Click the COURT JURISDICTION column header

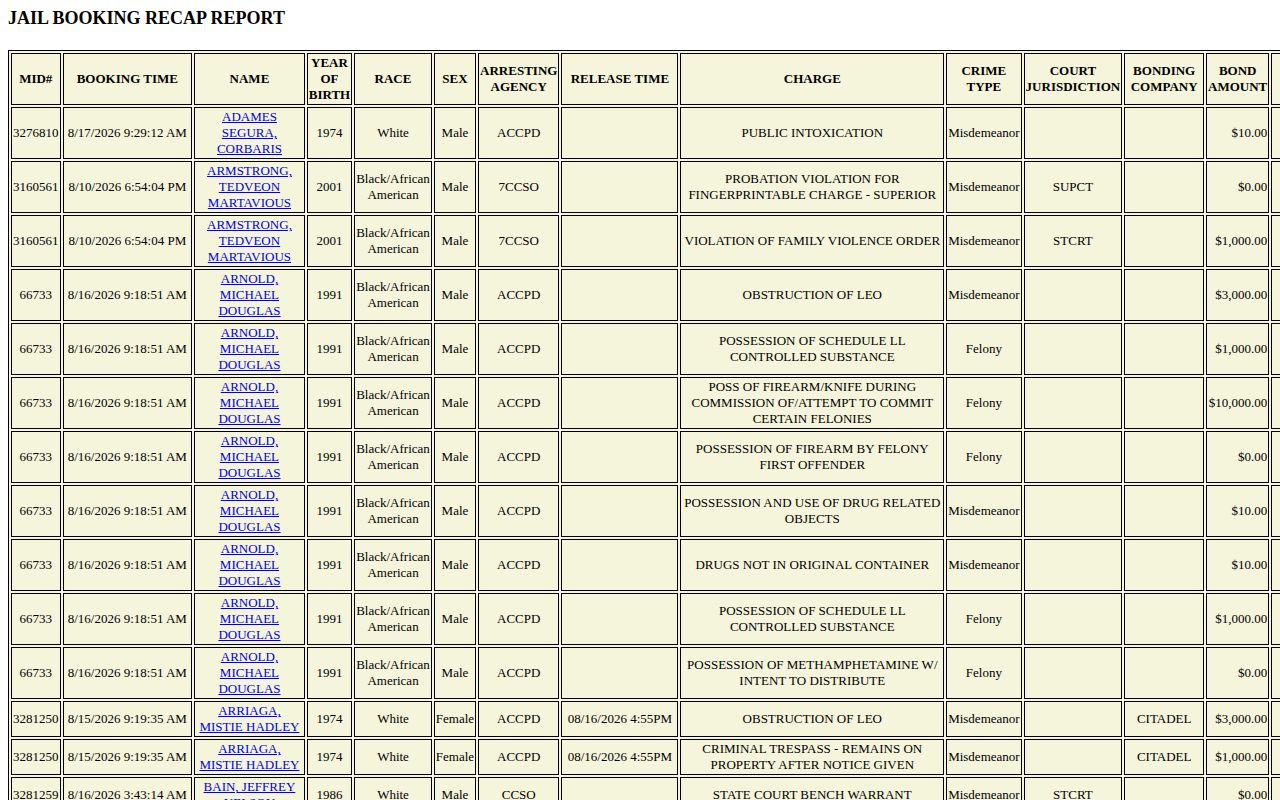coord(1073,79)
